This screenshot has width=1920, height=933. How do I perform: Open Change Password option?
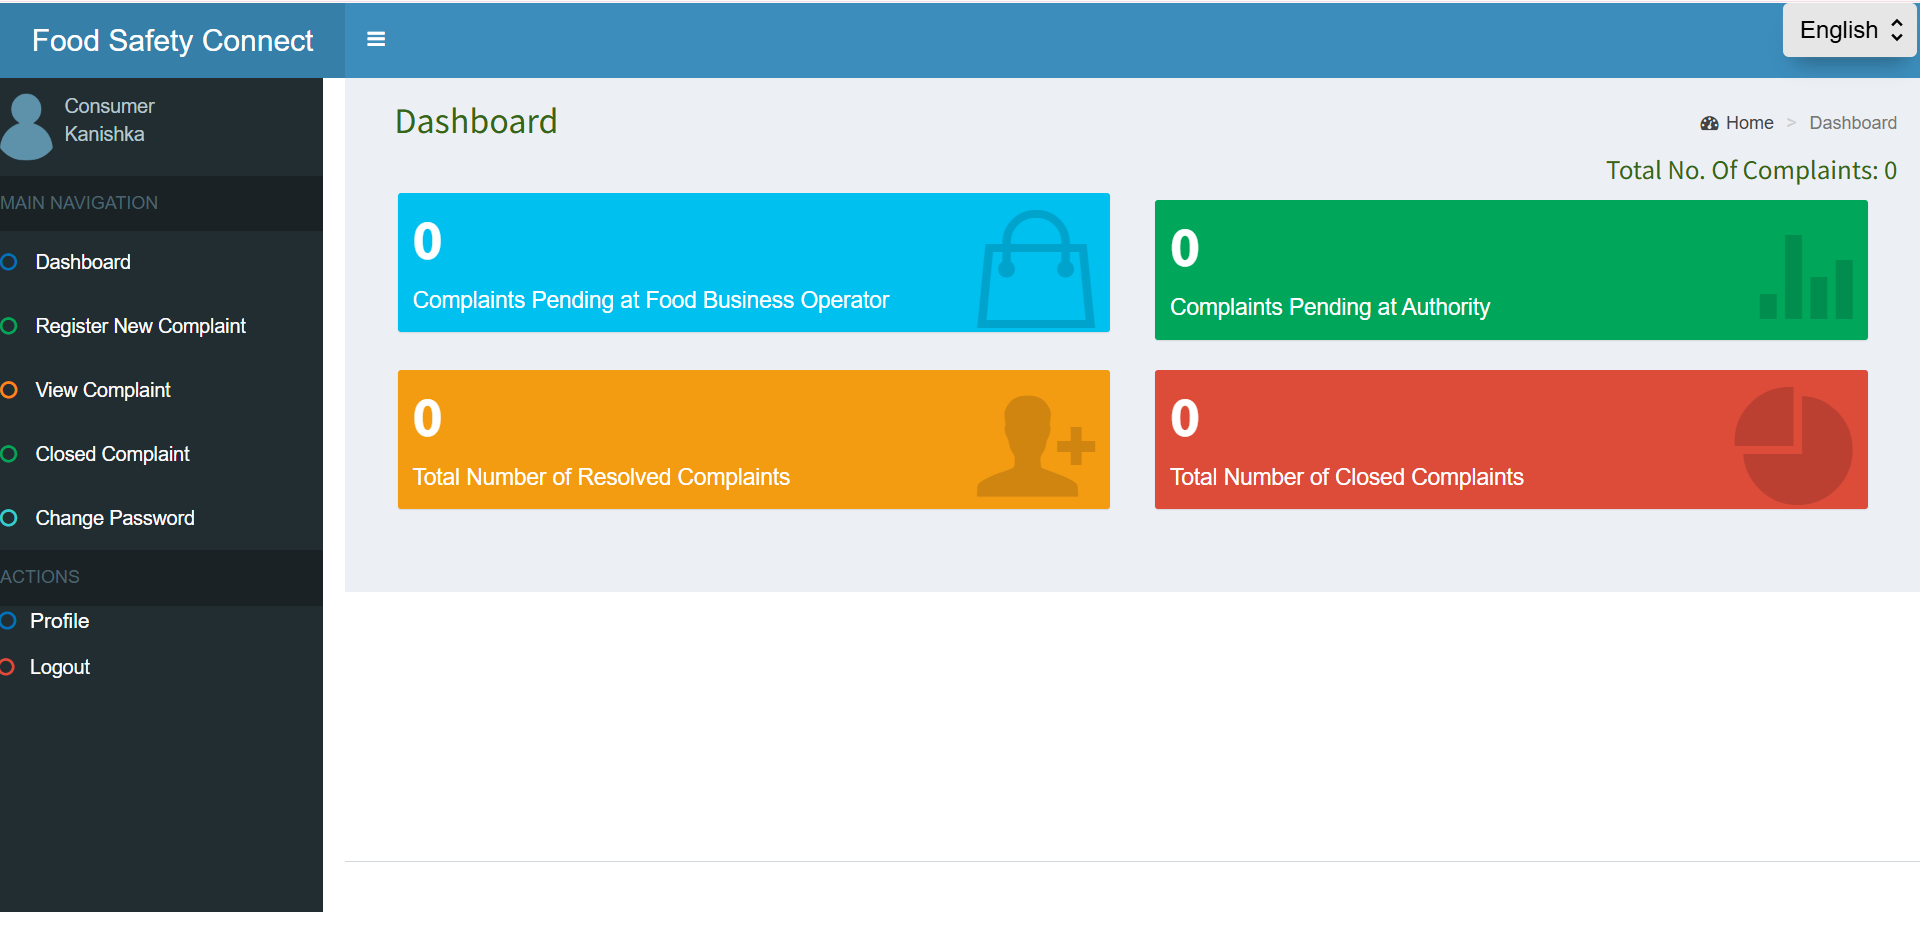click(x=115, y=518)
